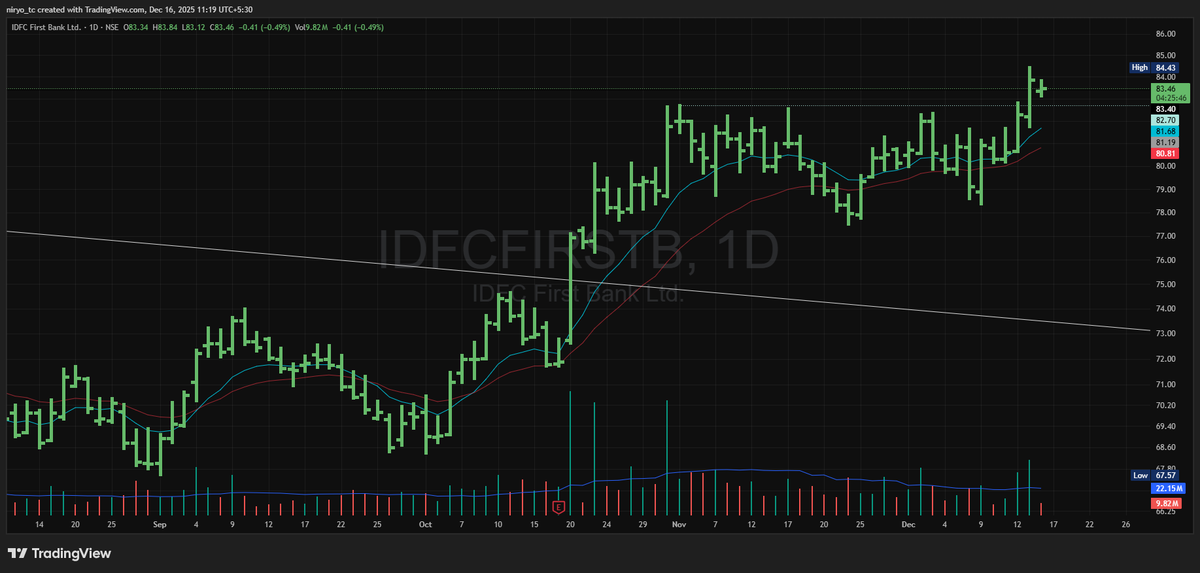Click the 79.00 price axis tick

pos(1165,189)
